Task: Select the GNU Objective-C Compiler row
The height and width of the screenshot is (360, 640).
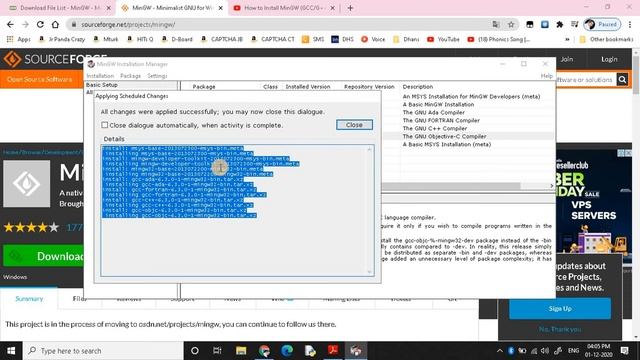Action: pyautogui.click(x=444, y=136)
